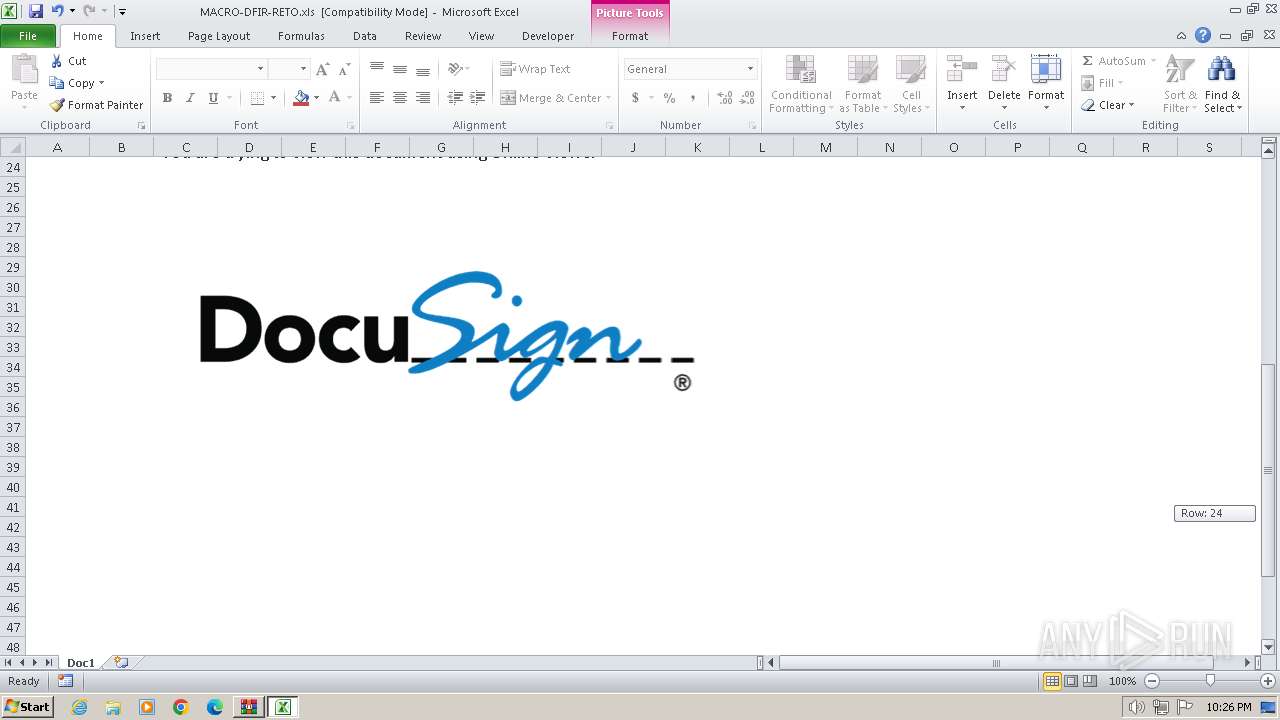The height and width of the screenshot is (720, 1280).
Task: Open the Font size combo box
Action: [x=288, y=69]
